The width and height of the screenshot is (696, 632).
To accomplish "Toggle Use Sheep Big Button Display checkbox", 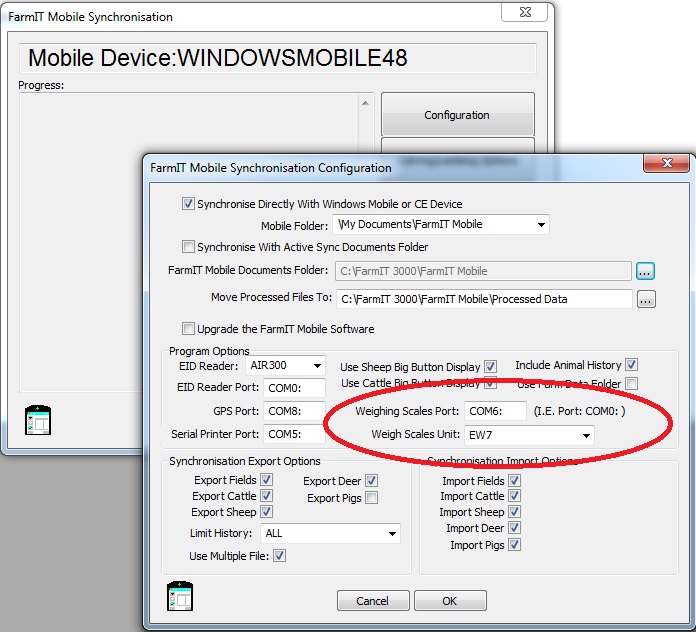I will click(490, 367).
